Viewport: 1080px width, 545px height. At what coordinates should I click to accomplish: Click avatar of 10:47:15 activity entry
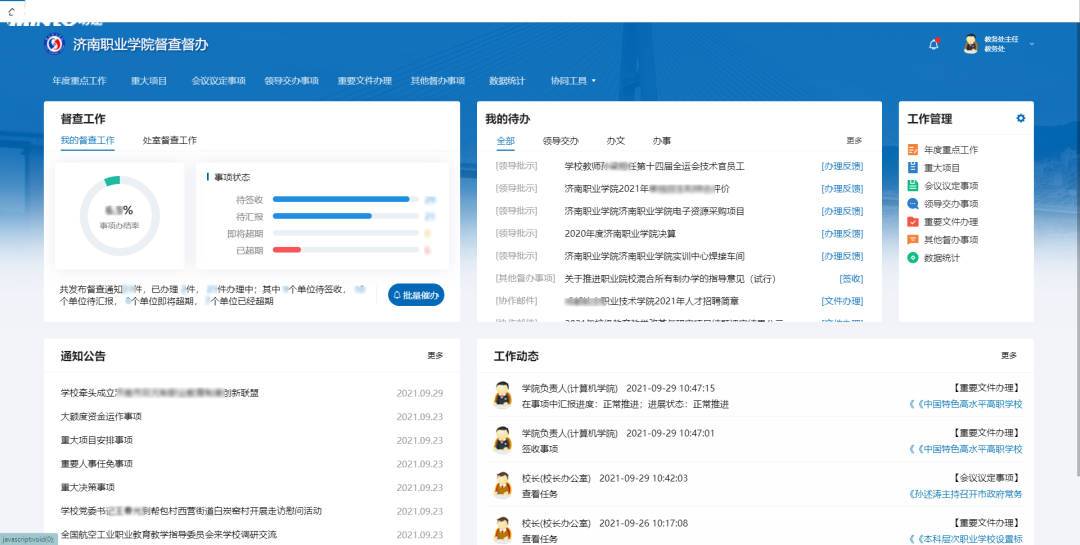click(x=502, y=395)
